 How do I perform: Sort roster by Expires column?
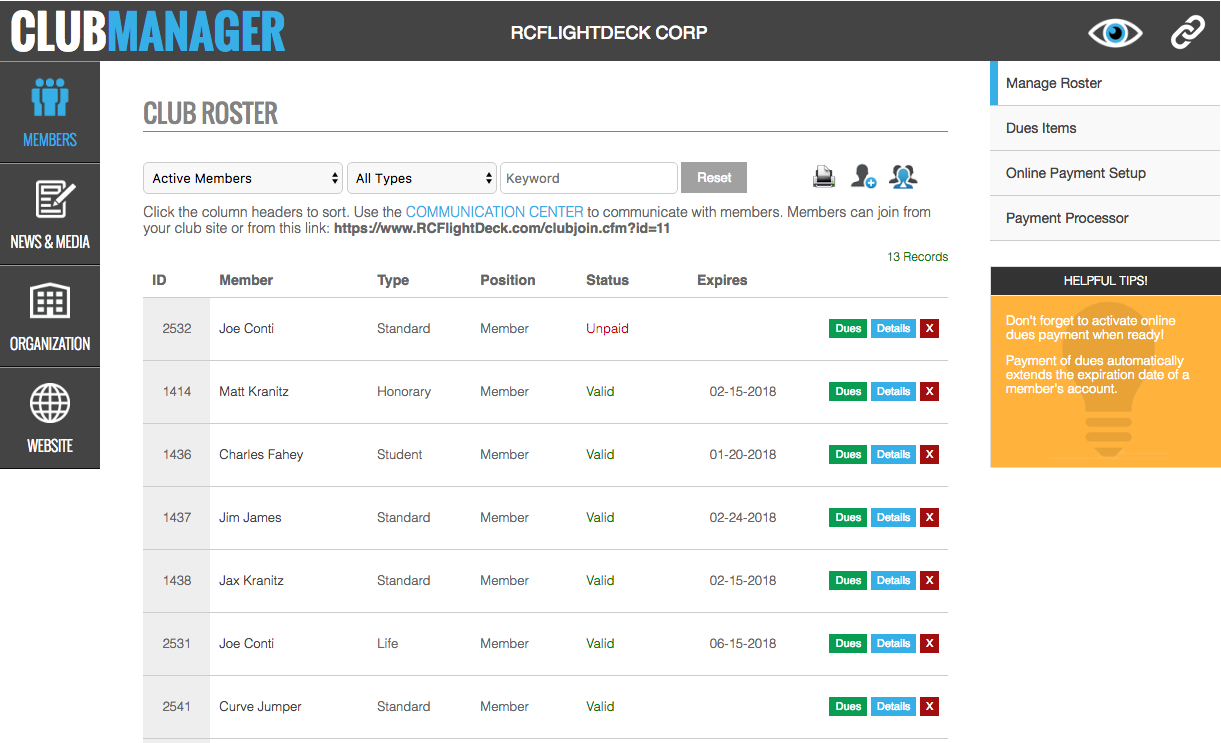click(722, 280)
